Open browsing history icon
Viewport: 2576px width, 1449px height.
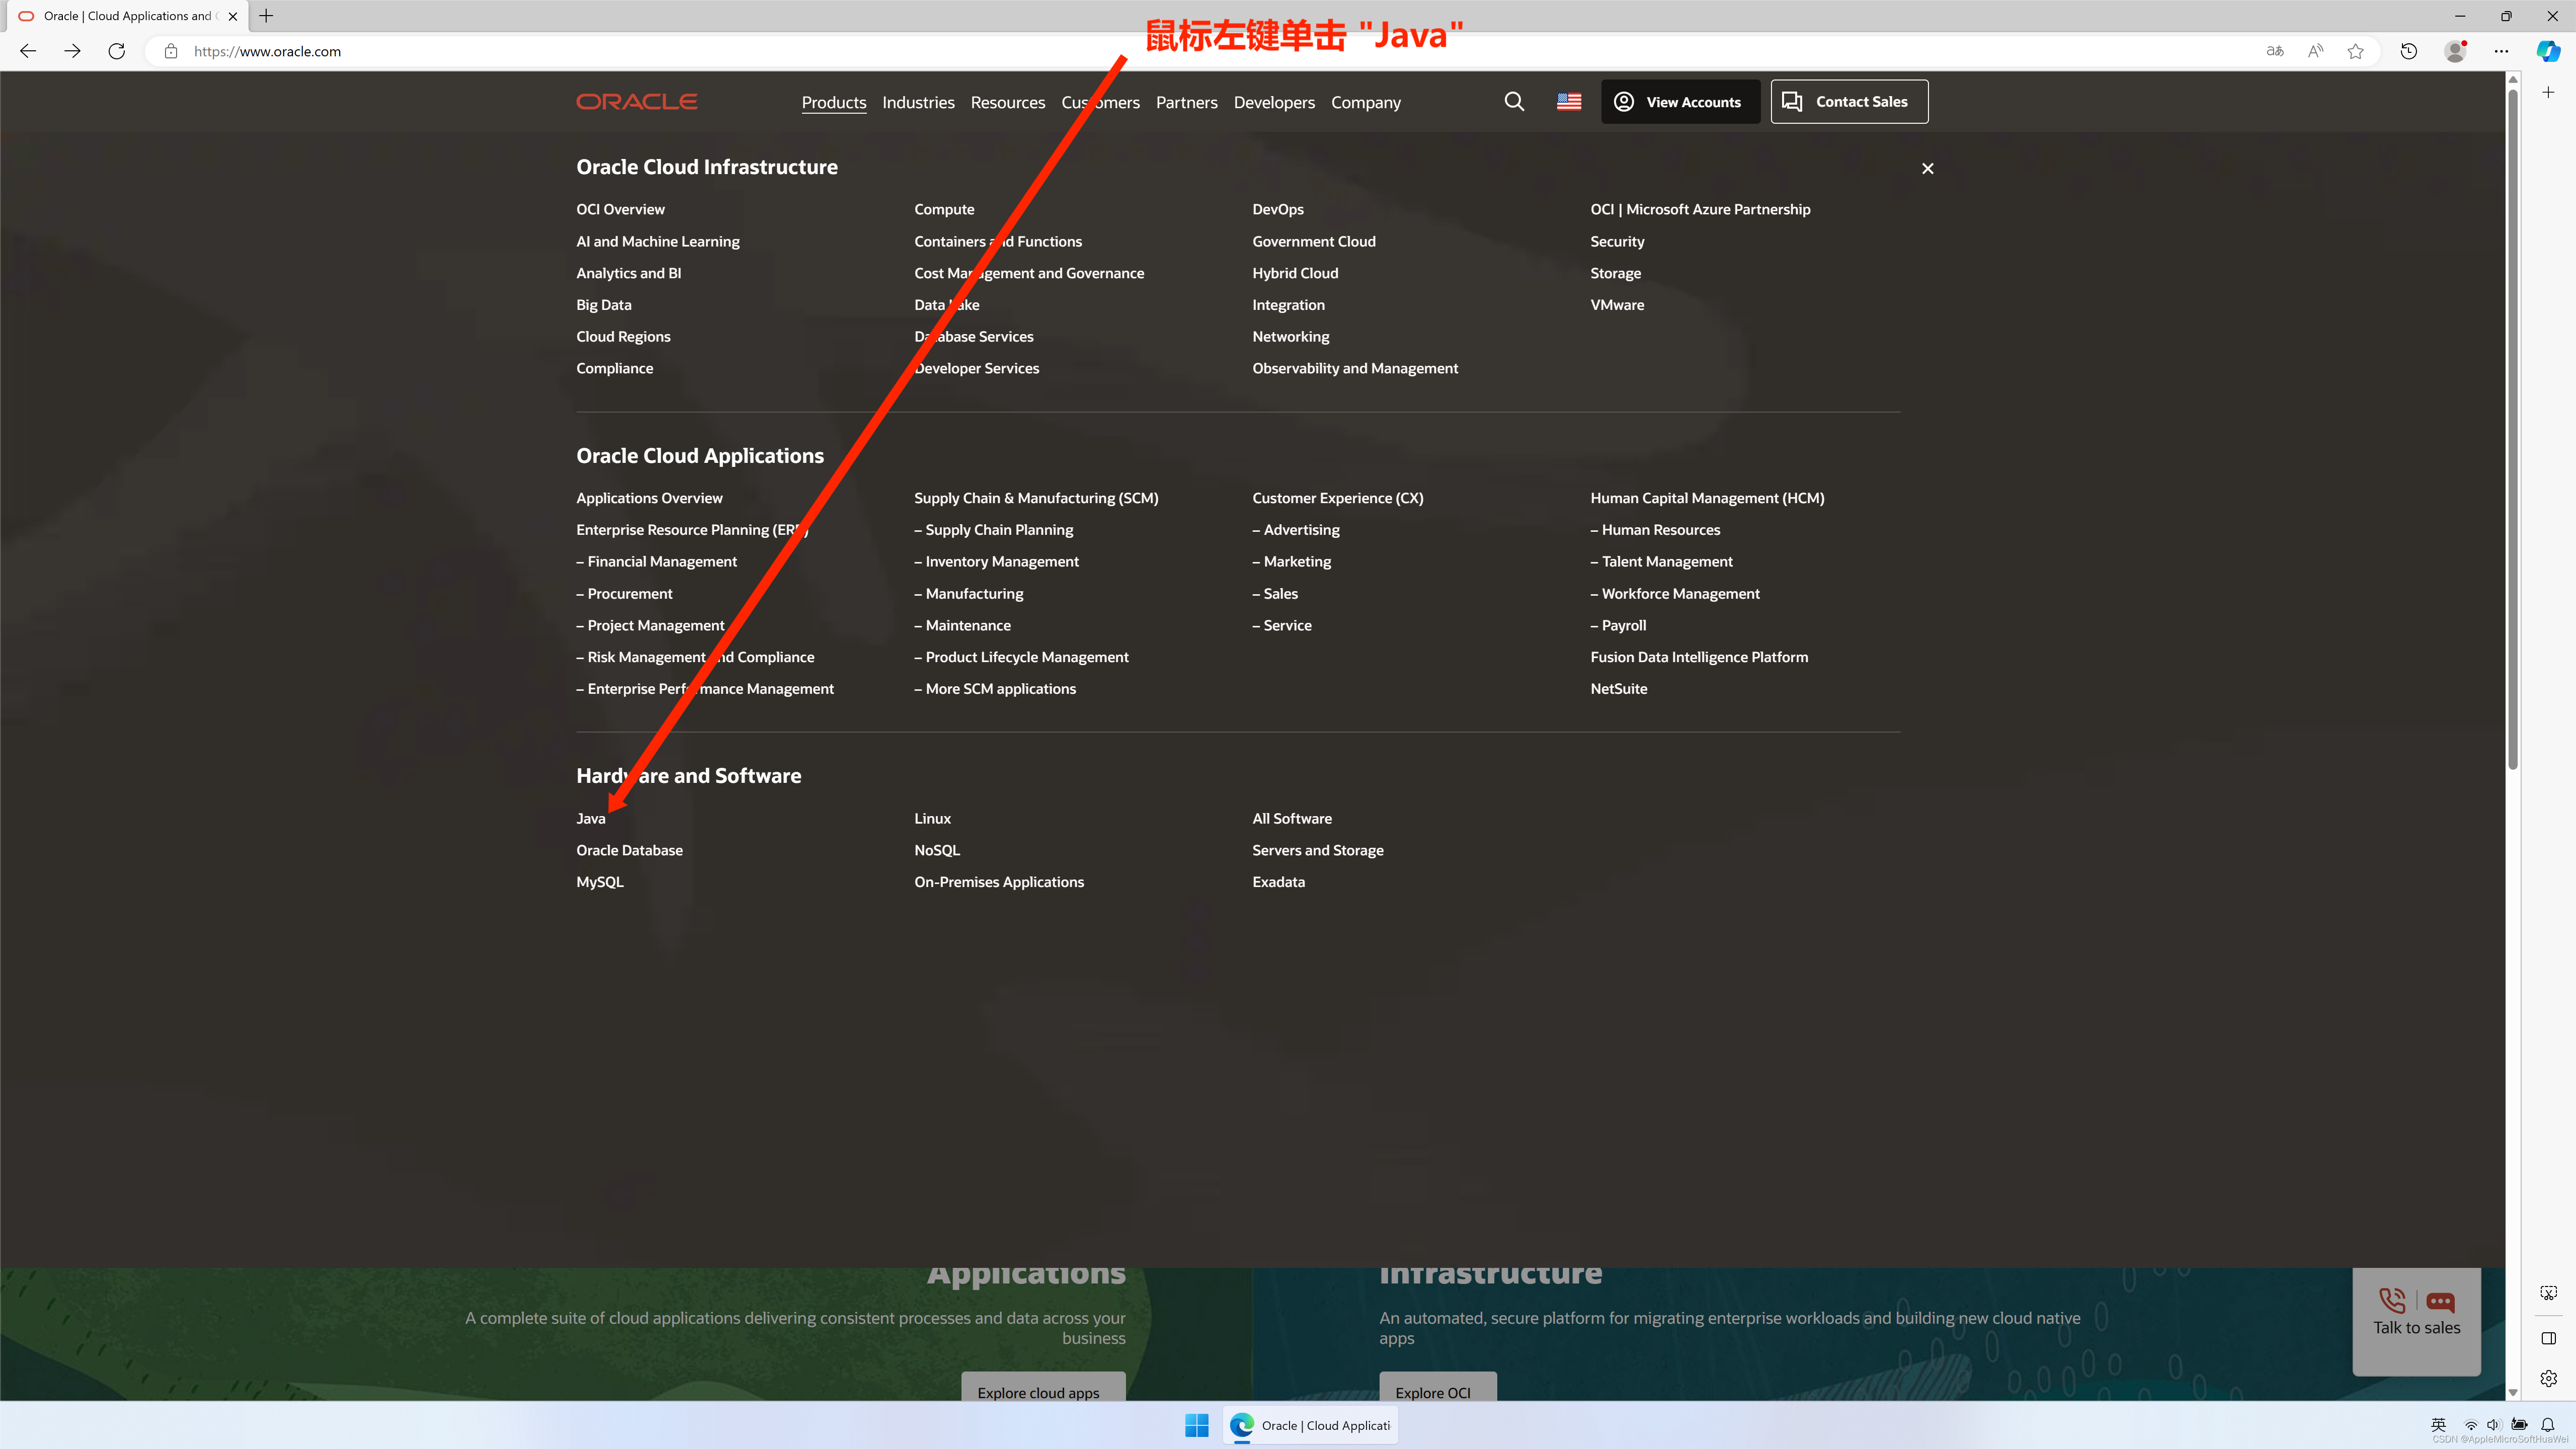pyautogui.click(x=2408, y=51)
